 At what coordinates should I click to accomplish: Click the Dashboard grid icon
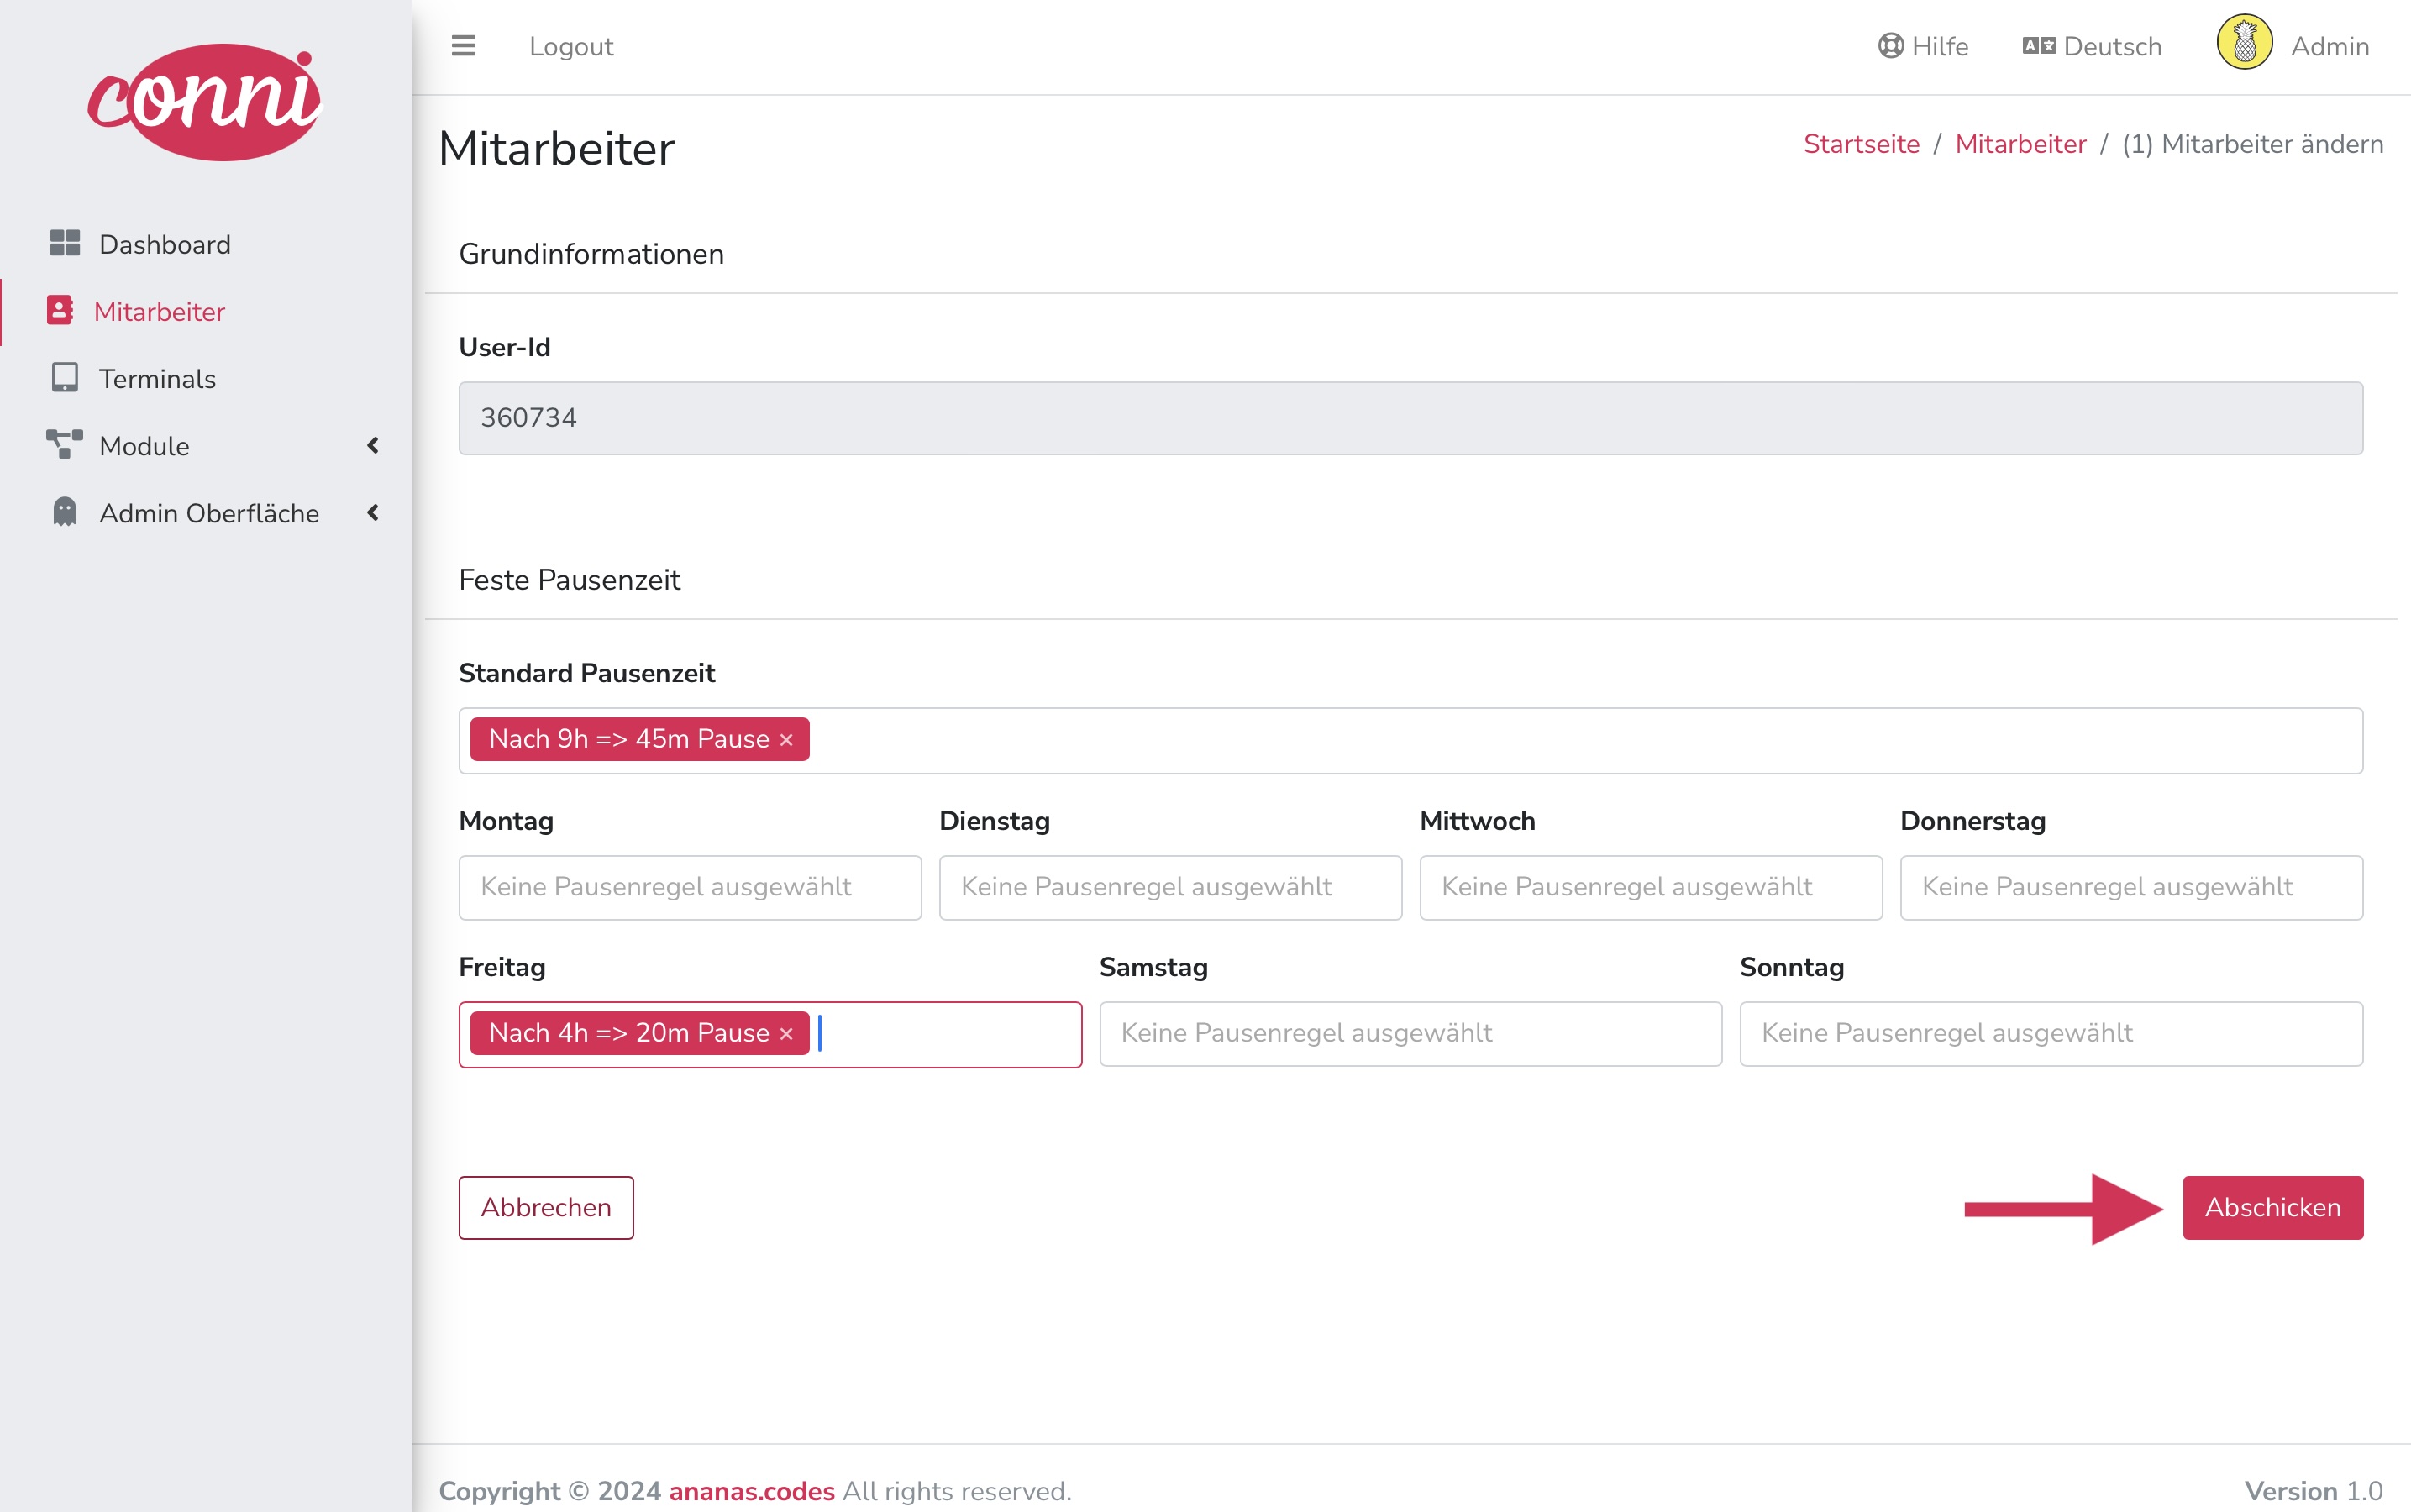(65, 243)
